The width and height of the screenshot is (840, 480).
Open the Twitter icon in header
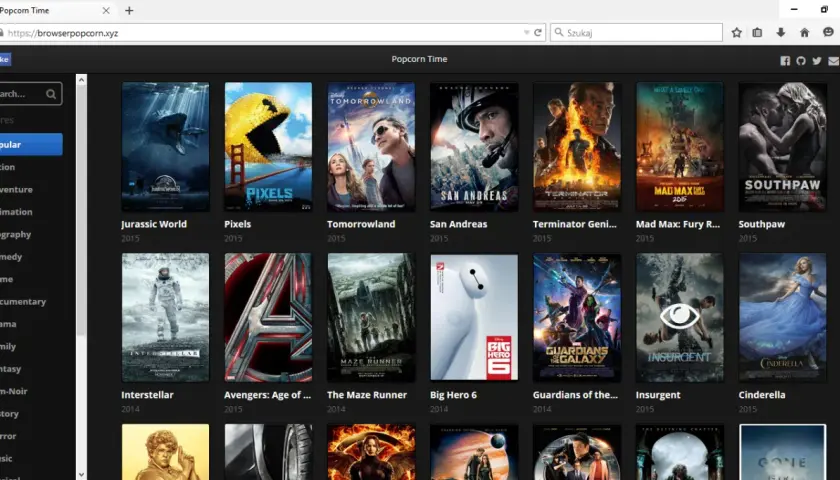817,61
